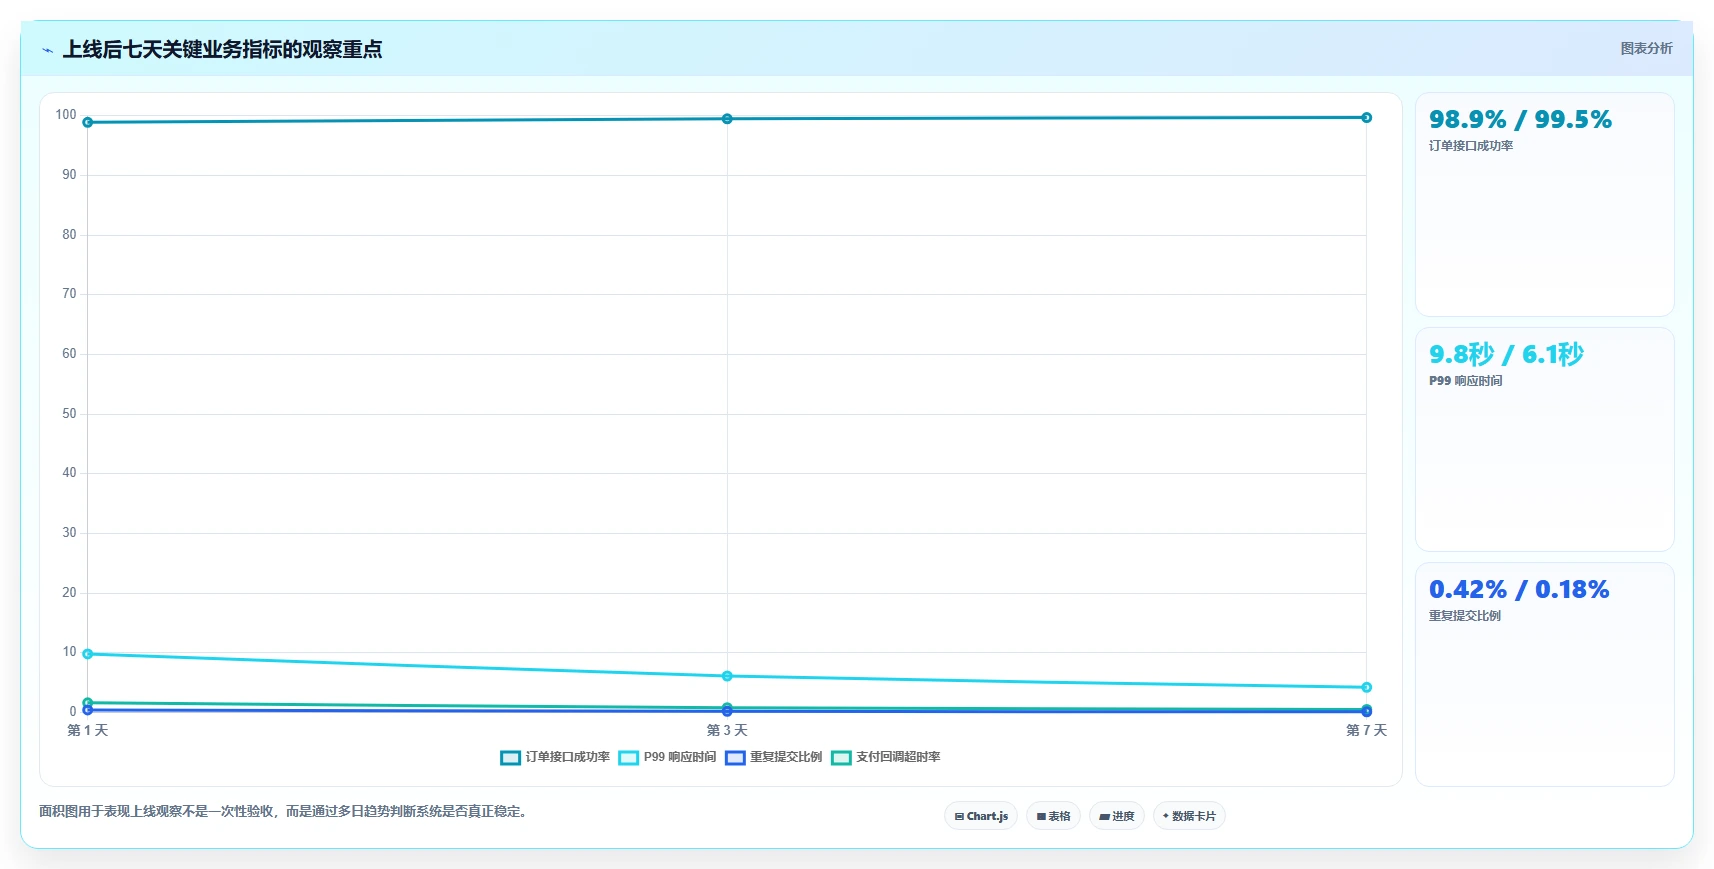
Task: Click the 表格 chip
Action: tap(1053, 816)
